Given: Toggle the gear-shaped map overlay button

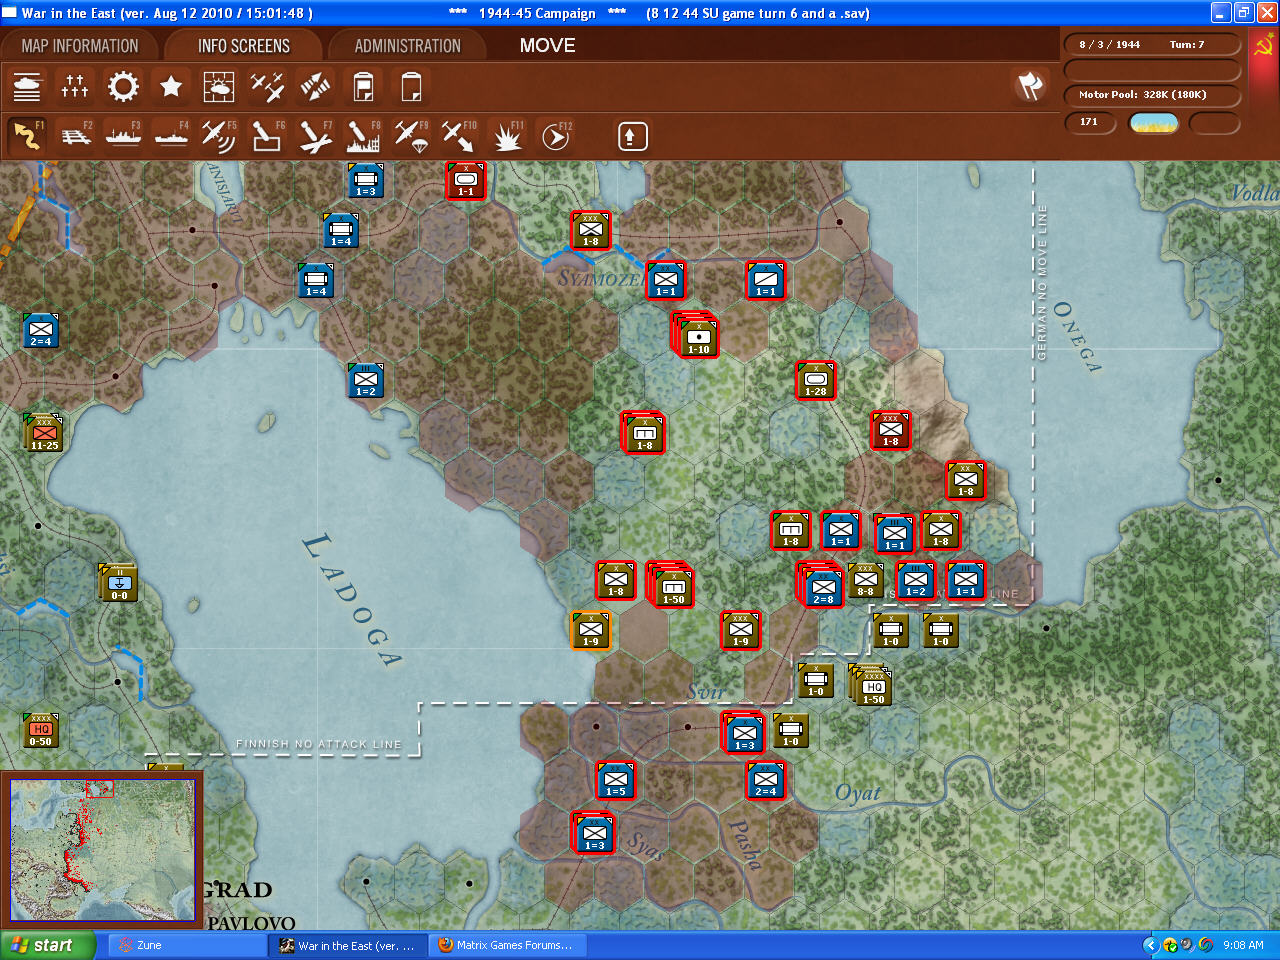Looking at the screenshot, I should (123, 87).
